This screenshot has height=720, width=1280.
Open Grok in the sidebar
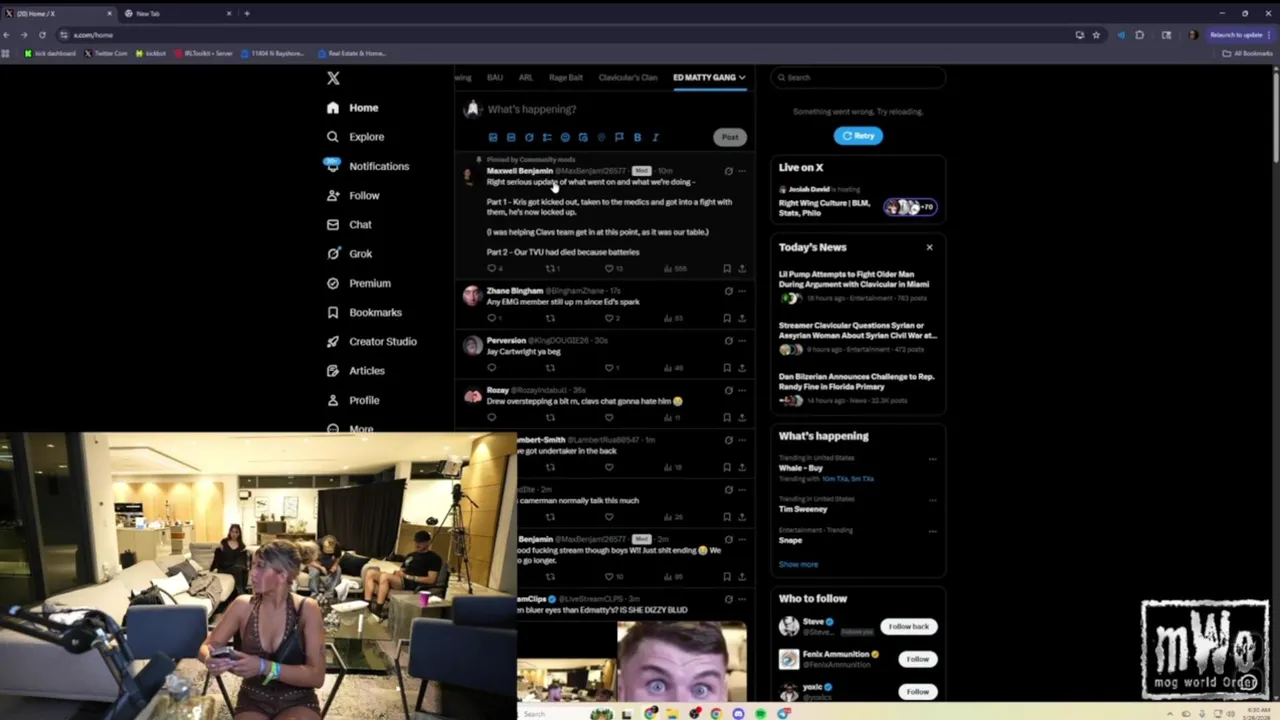349,254
